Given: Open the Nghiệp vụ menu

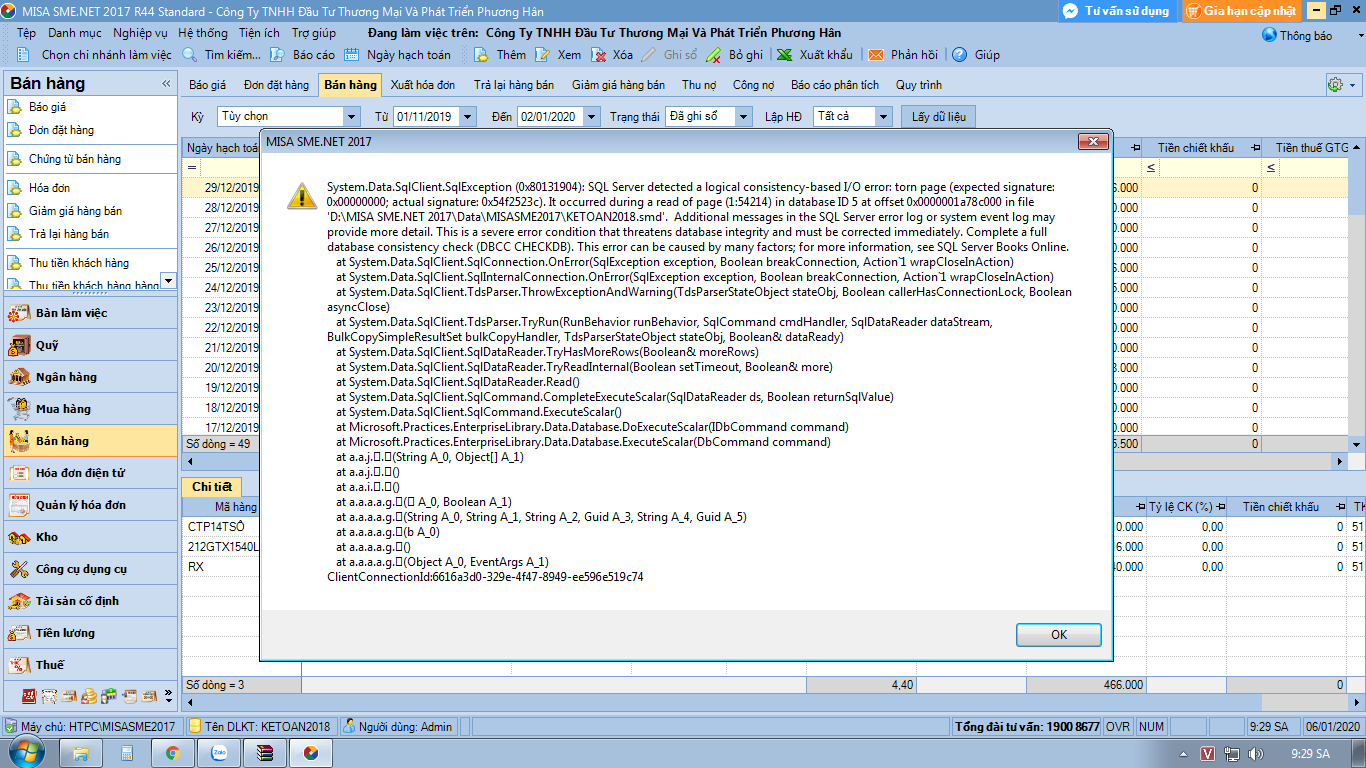Looking at the screenshot, I should point(140,33).
